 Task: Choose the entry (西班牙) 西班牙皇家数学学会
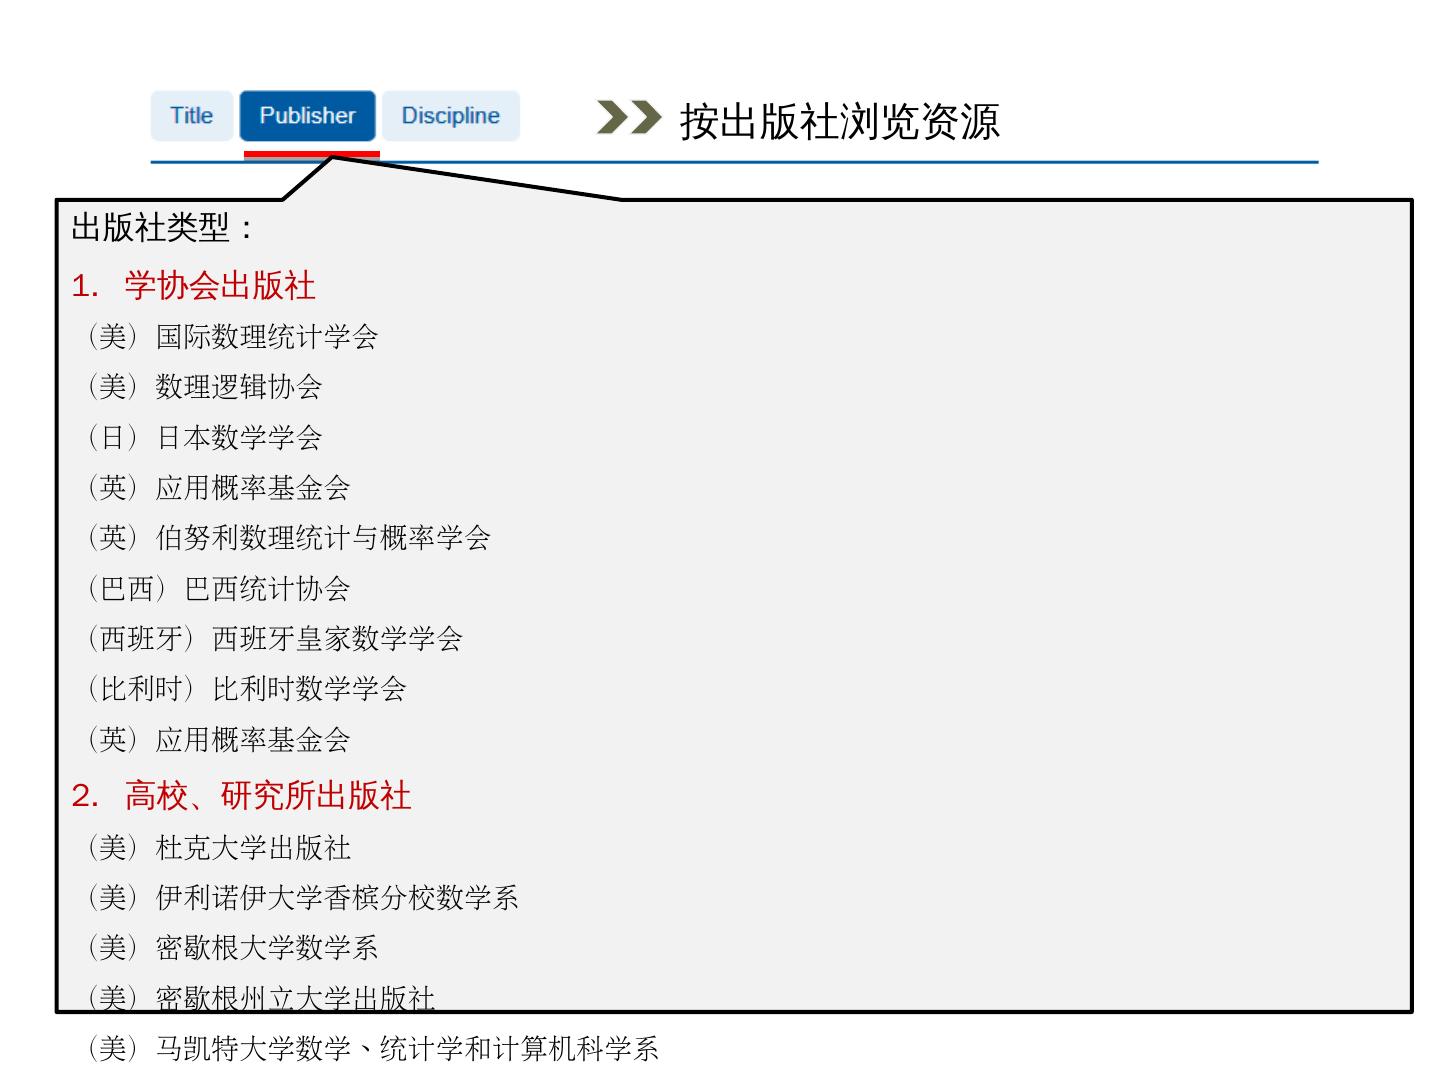275,638
